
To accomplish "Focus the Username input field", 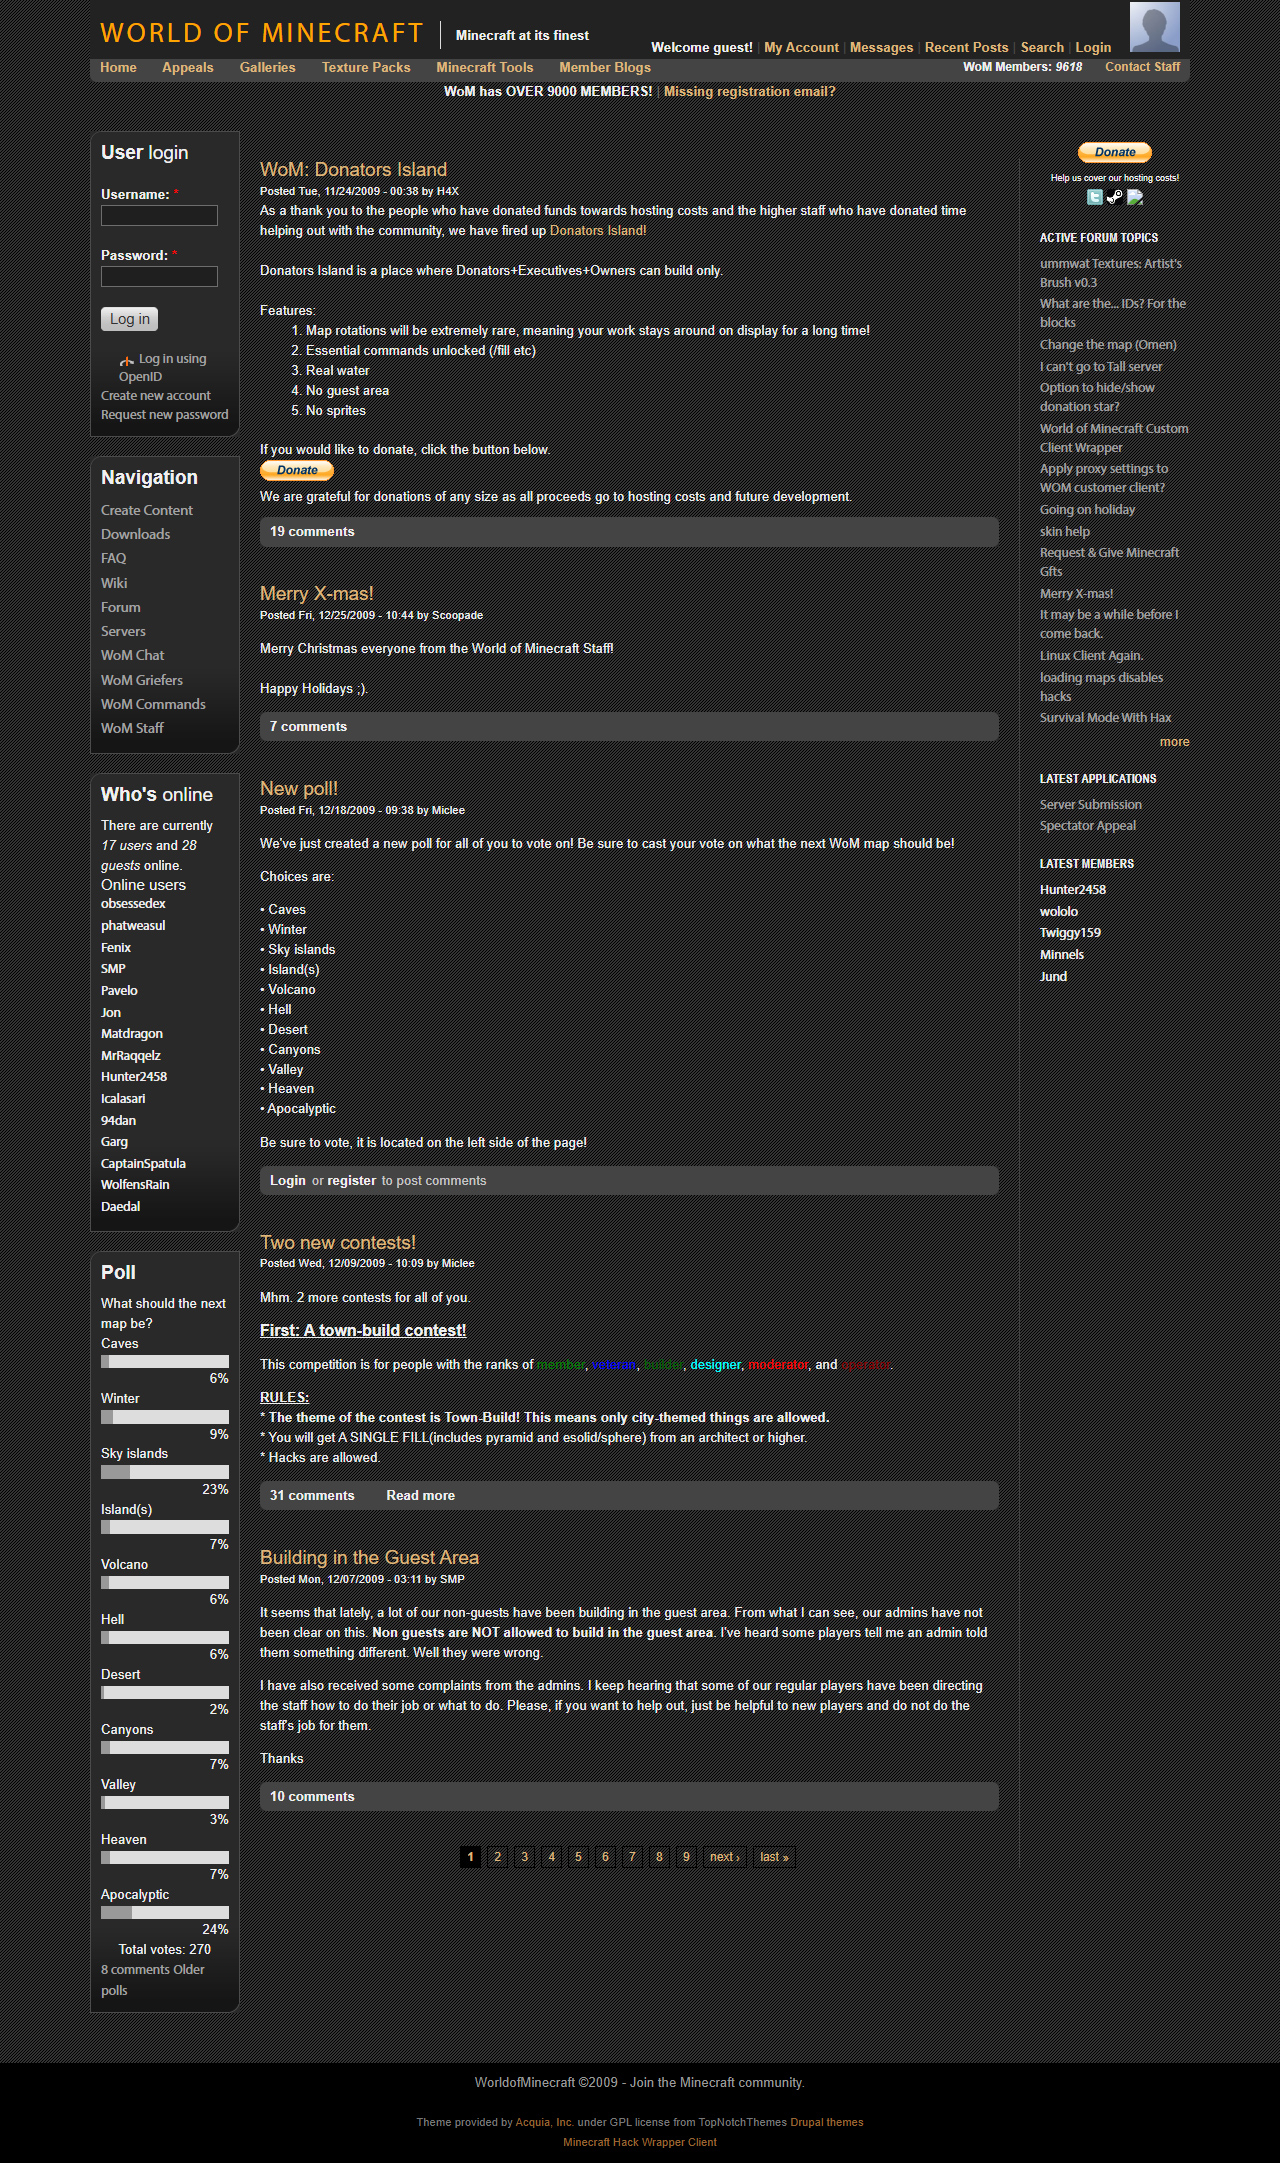I will 159,215.
